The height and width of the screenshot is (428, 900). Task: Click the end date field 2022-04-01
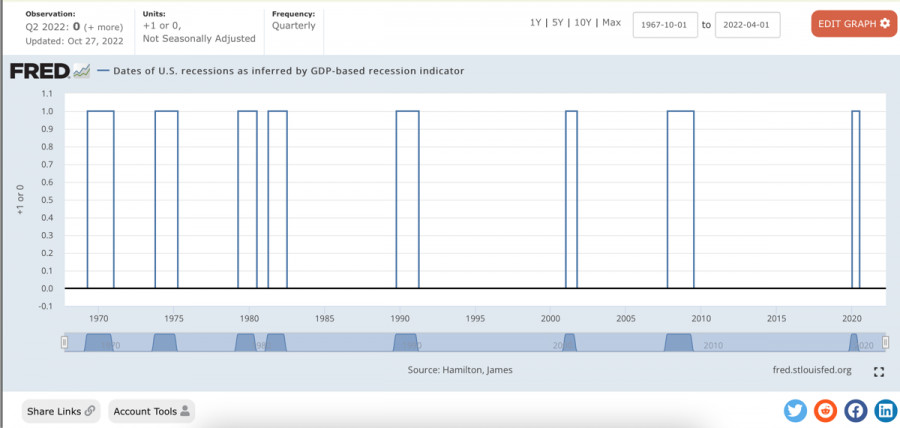747,25
